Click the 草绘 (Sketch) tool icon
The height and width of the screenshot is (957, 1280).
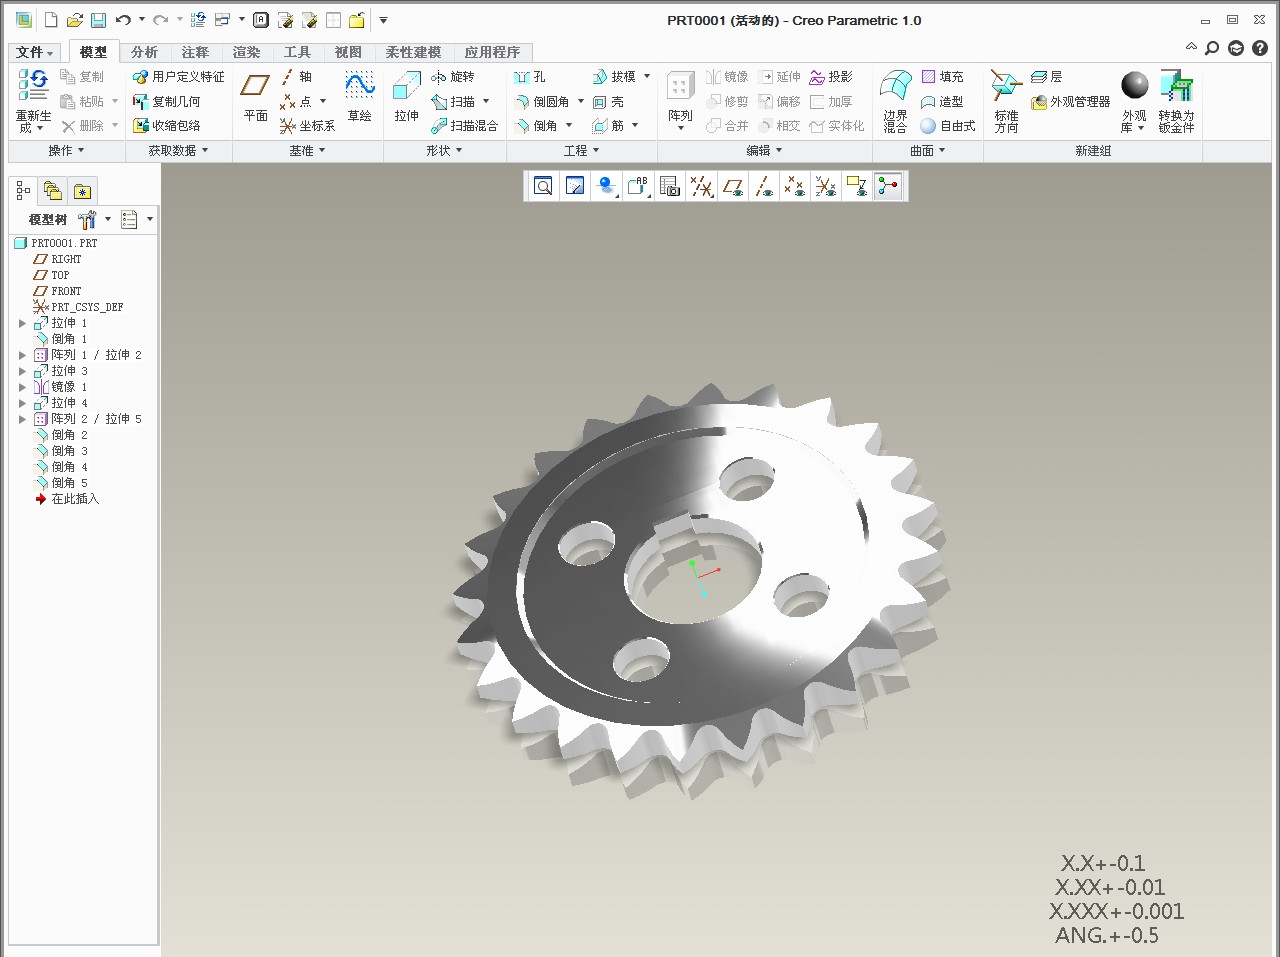[359, 87]
